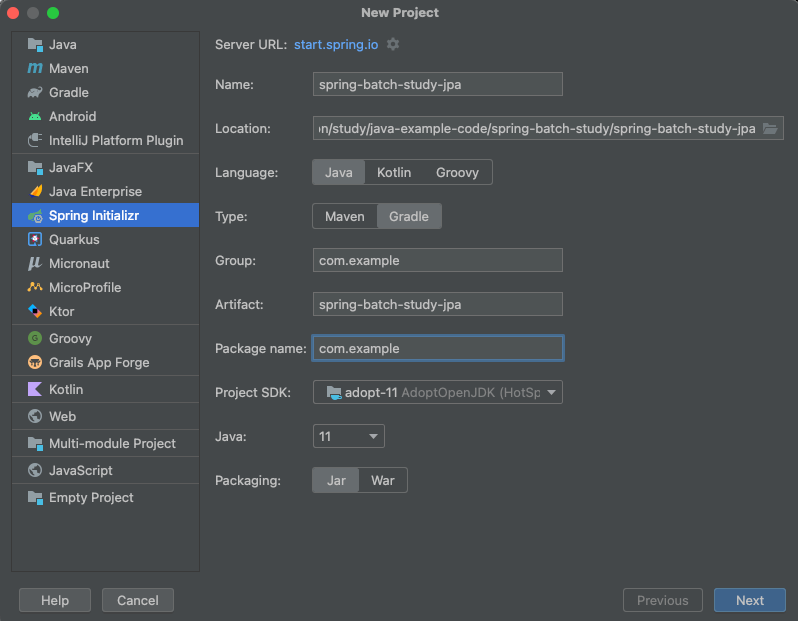Select IntelliJ Platform Plugin in sidebar
798x621 pixels.
click(105, 140)
